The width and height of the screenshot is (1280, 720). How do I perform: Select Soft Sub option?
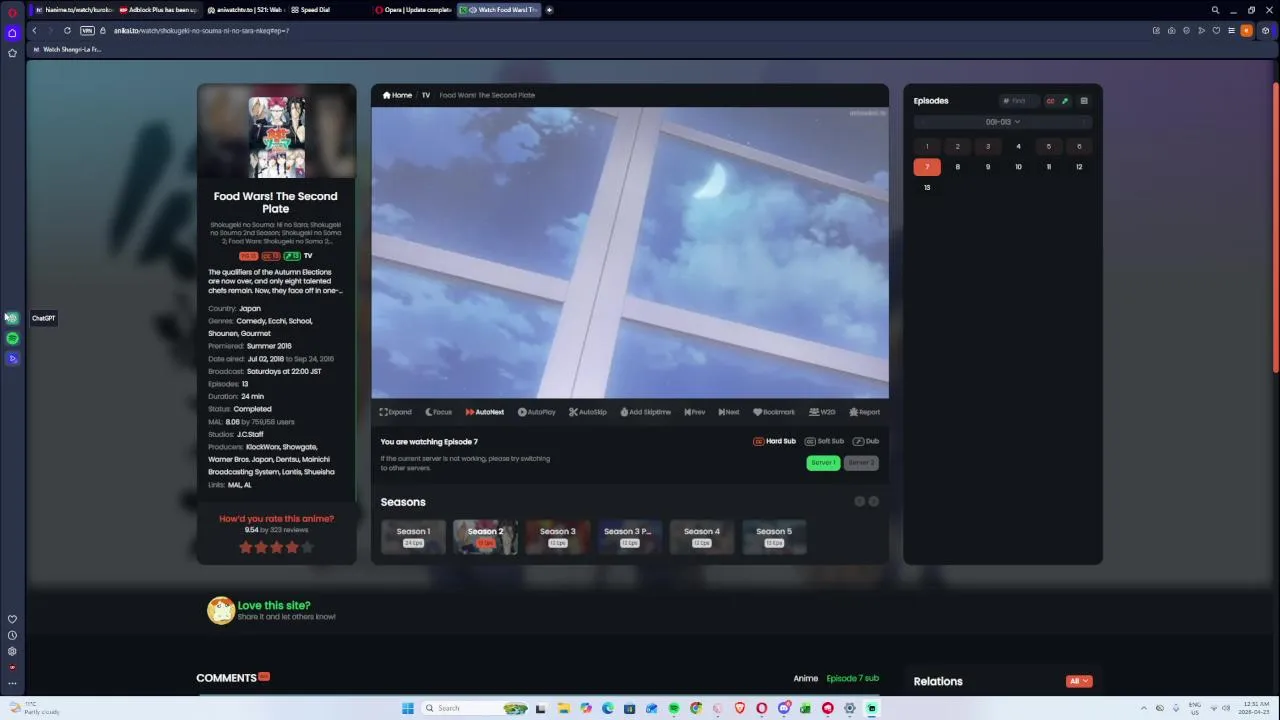[x=825, y=441]
